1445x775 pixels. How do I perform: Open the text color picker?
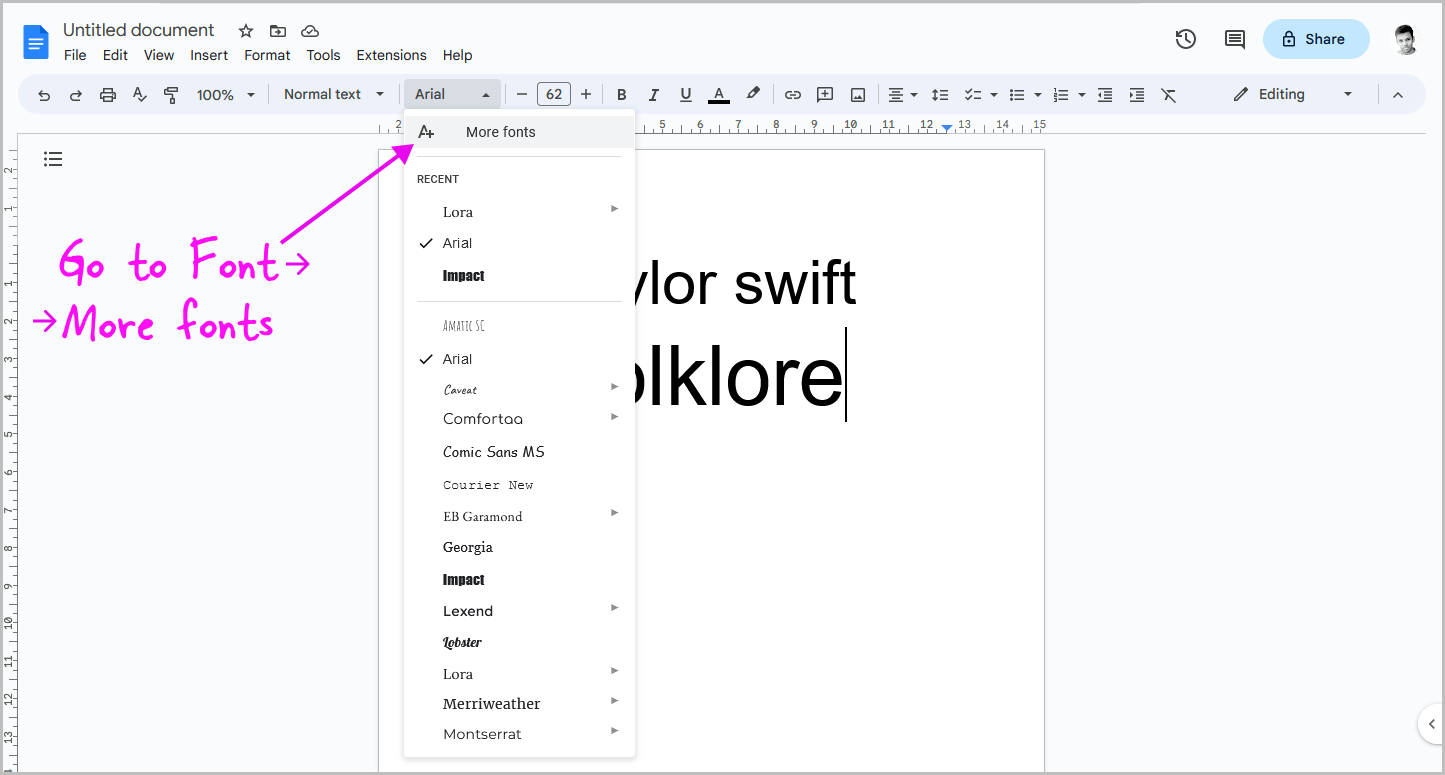point(718,95)
